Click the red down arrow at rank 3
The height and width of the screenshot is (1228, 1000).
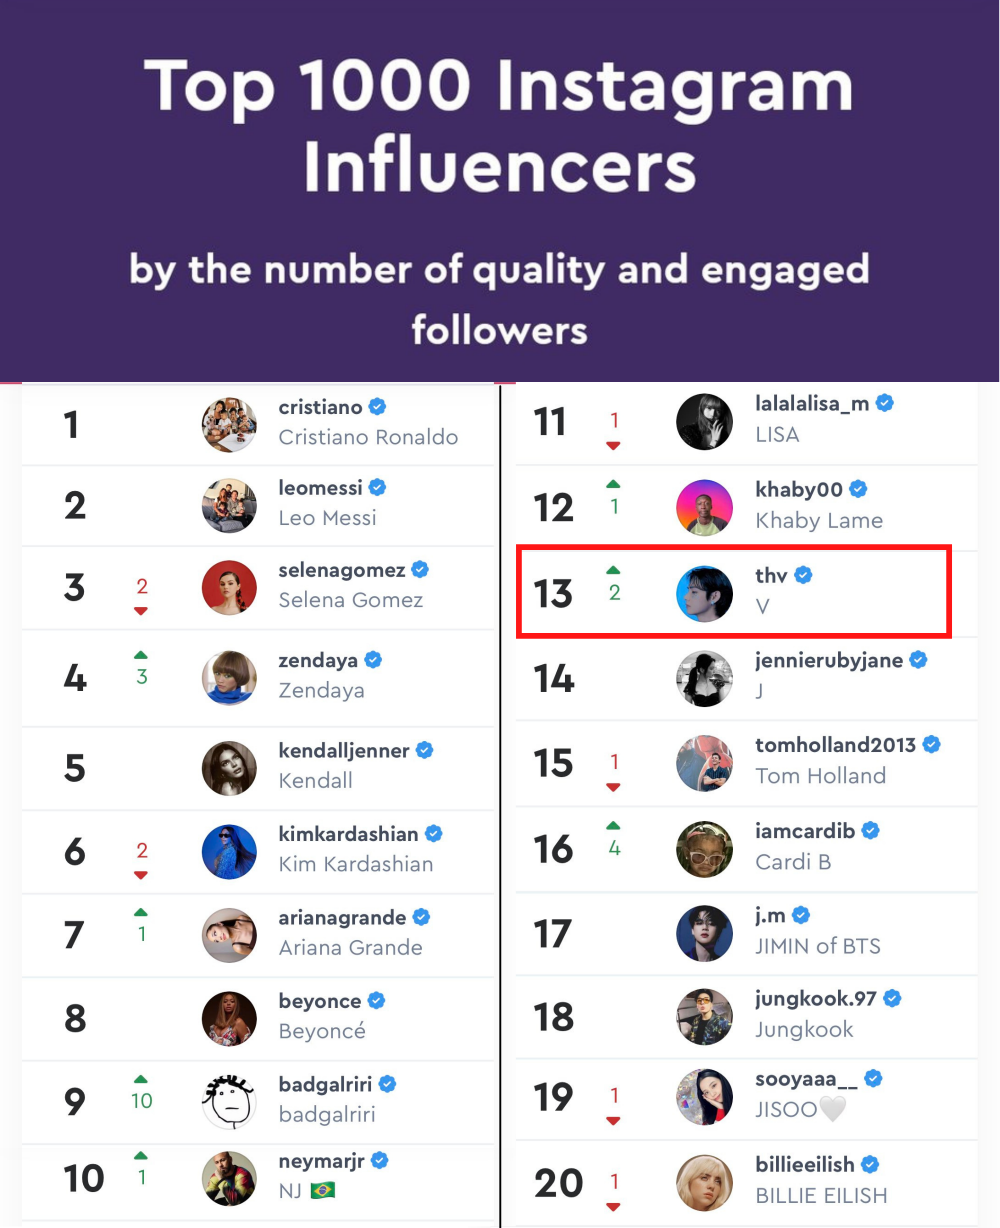tap(141, 611)
